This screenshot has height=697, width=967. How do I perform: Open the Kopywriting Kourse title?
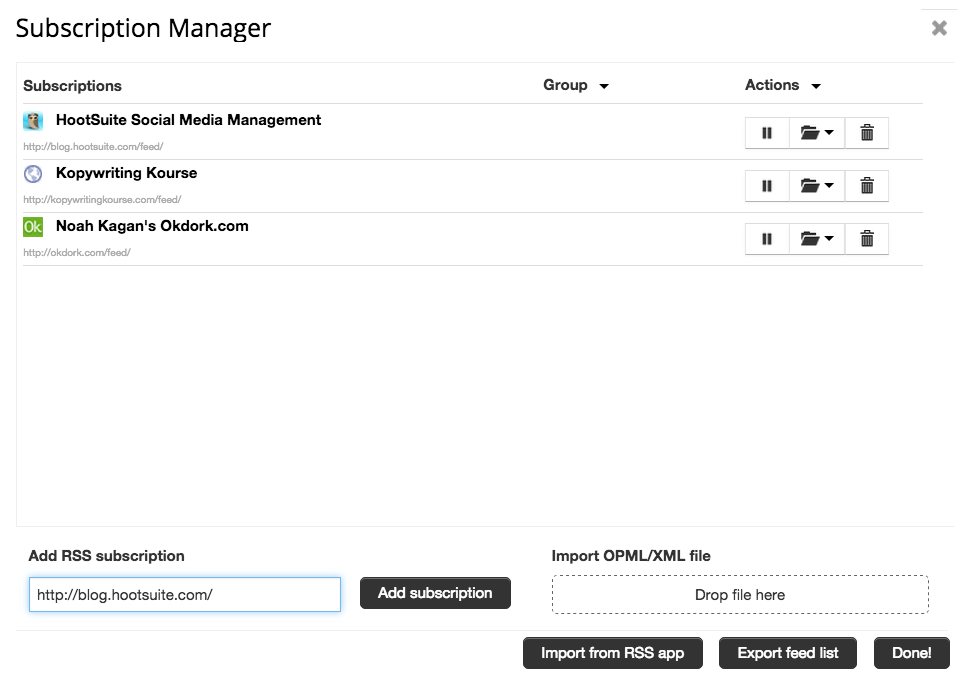[126, 173]
